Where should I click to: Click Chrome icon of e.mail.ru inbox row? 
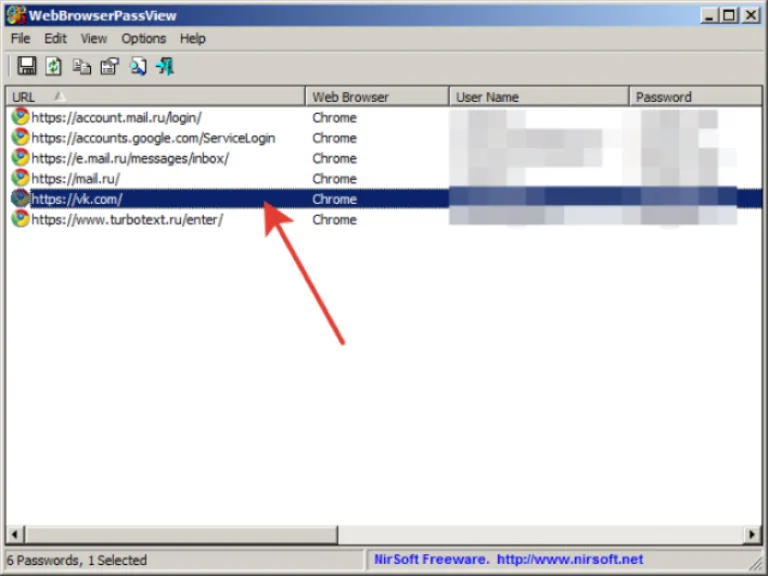[20, 158]
